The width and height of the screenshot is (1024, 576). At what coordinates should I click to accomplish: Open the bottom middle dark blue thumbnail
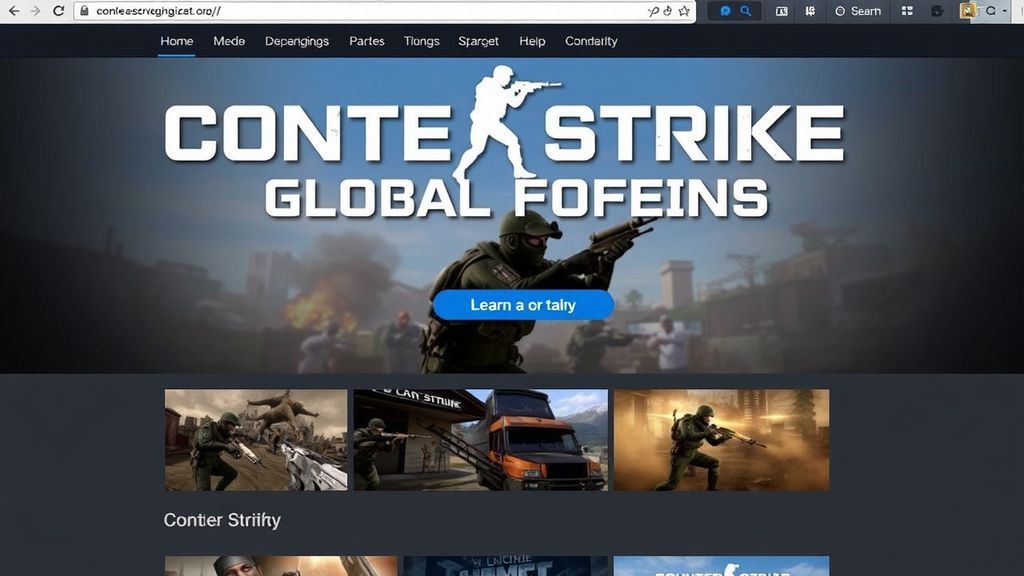[x=505, y=566]
